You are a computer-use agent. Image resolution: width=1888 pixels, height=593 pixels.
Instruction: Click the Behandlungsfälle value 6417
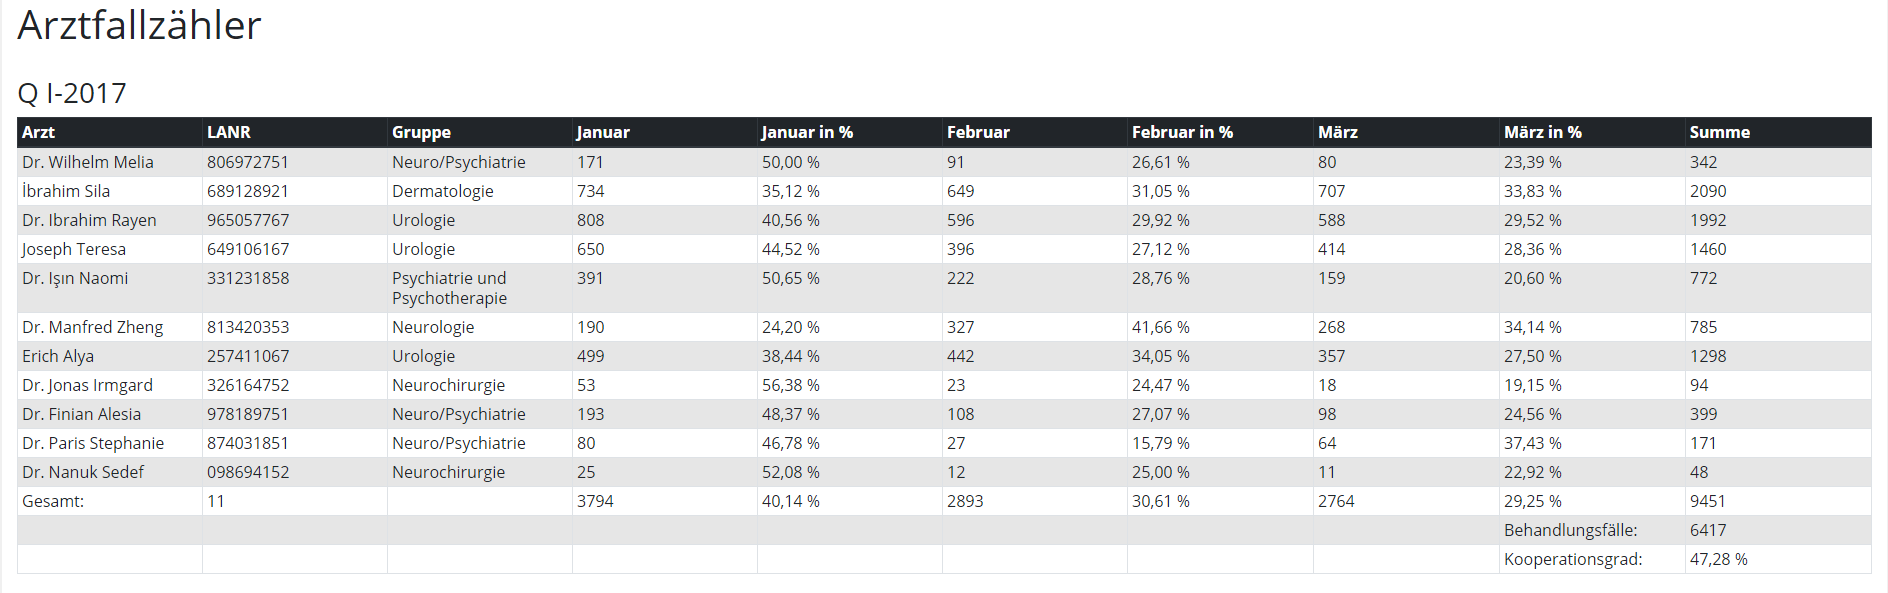1708,530
